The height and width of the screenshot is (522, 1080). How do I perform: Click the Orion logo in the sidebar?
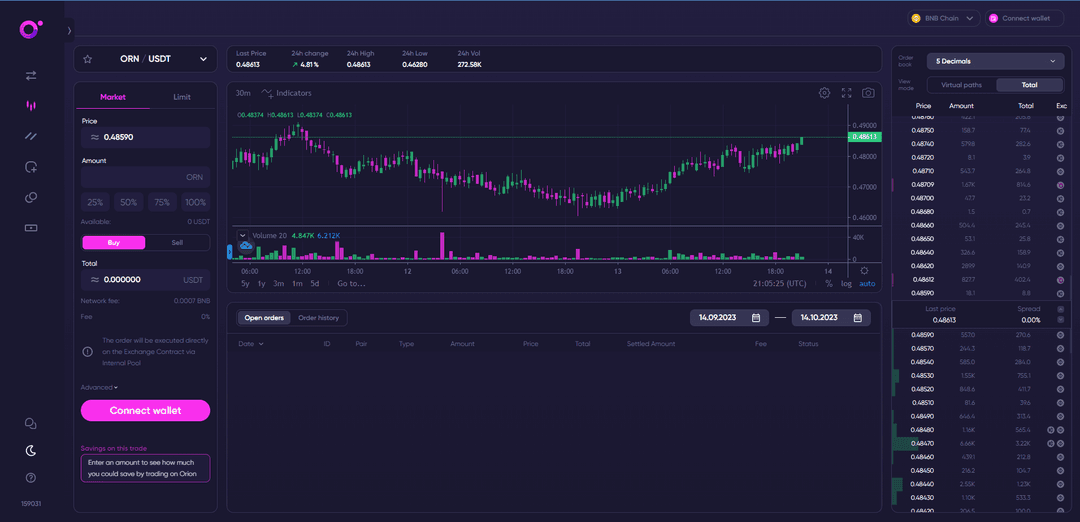[30, 28]
